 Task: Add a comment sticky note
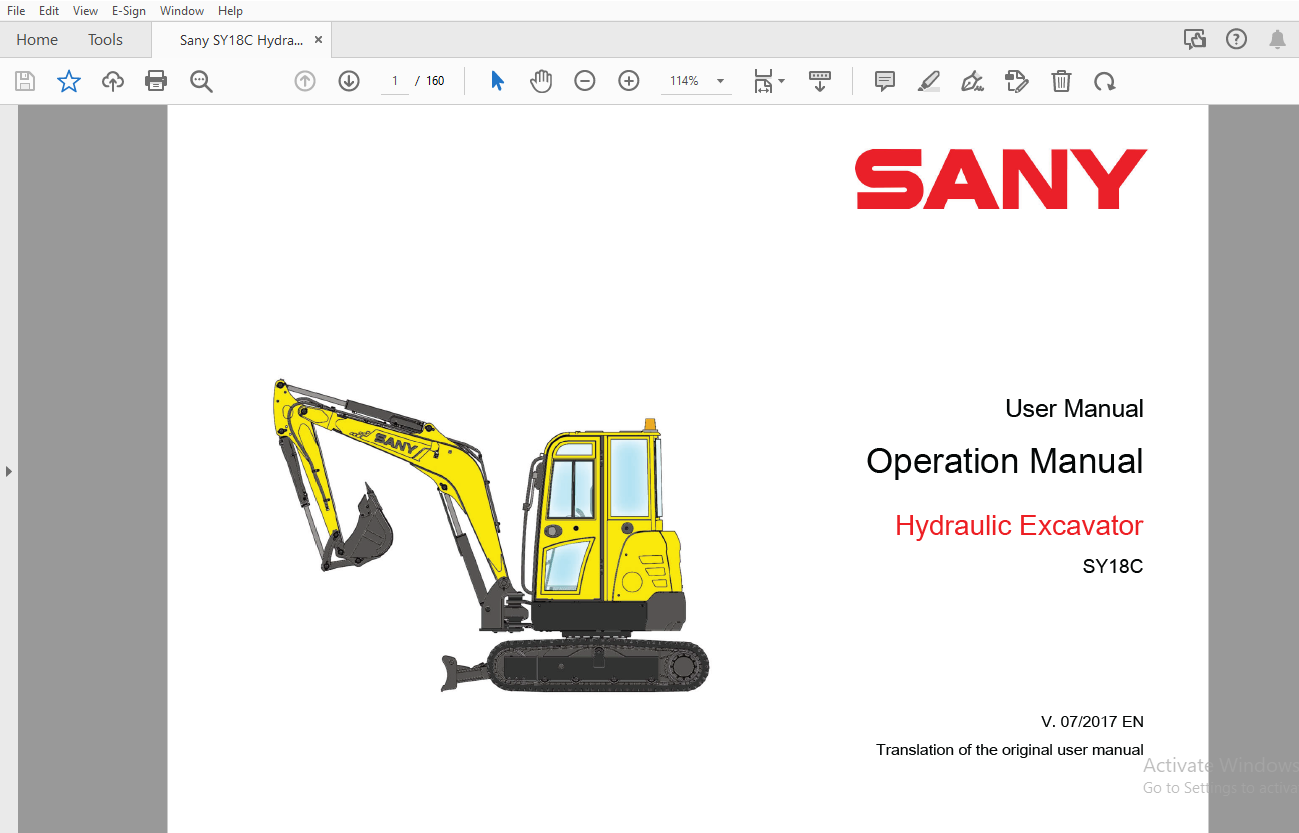885,81
